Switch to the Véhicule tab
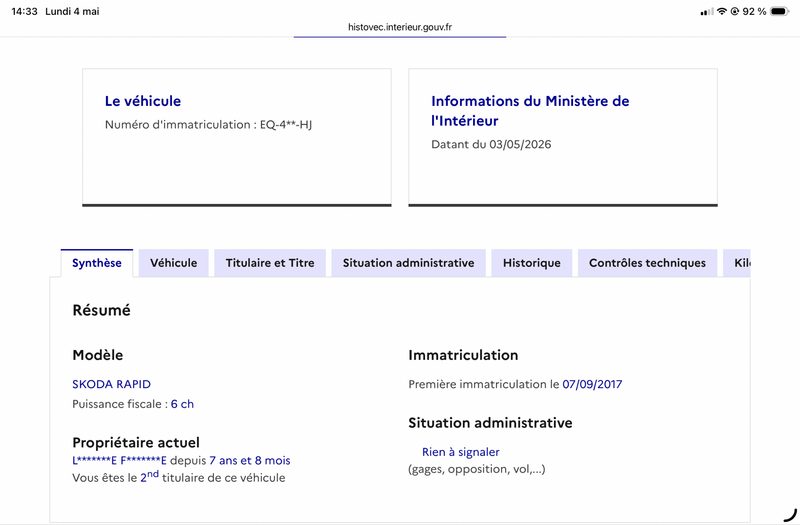This screenshot has width=800, height=525. (x=173, y=263)
